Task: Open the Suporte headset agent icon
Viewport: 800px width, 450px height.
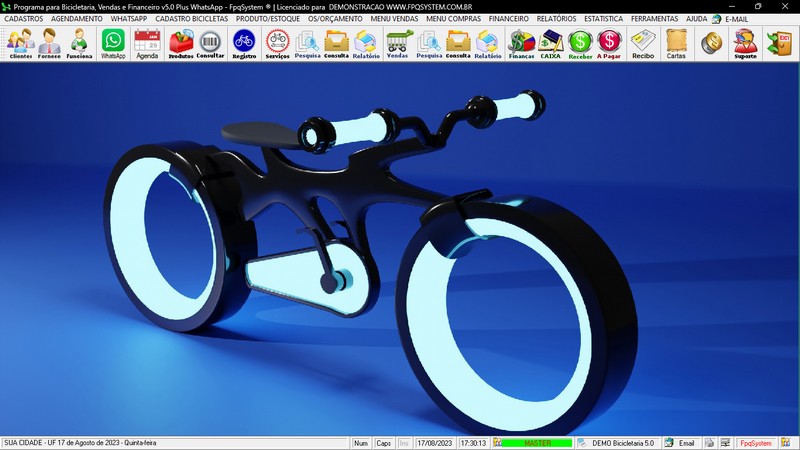Action: pyautogui.click(x=745, y=44)
